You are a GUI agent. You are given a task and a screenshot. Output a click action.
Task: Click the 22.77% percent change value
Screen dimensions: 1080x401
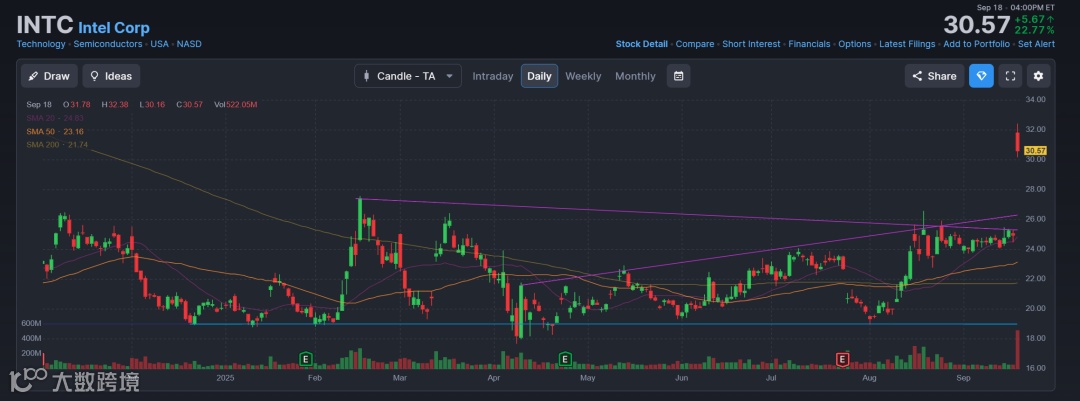[x=1033, y=30]
